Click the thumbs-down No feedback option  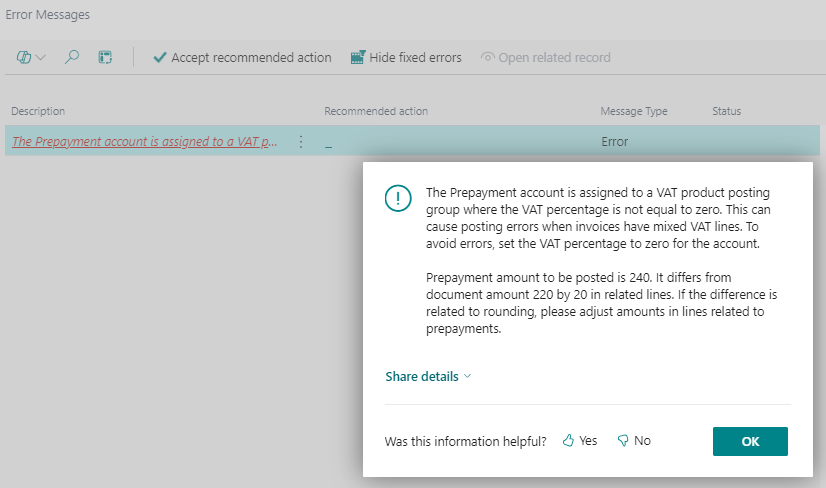(634, 441)
